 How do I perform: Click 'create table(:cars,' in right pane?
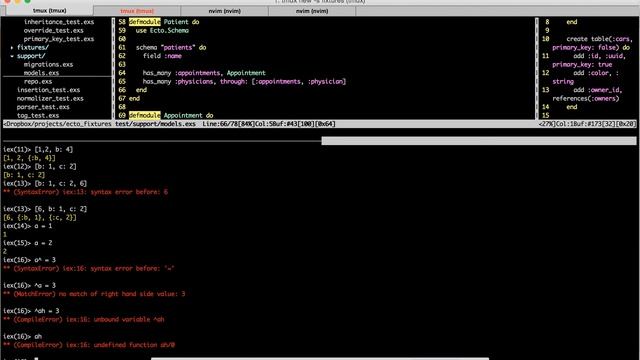pos(600,39)
